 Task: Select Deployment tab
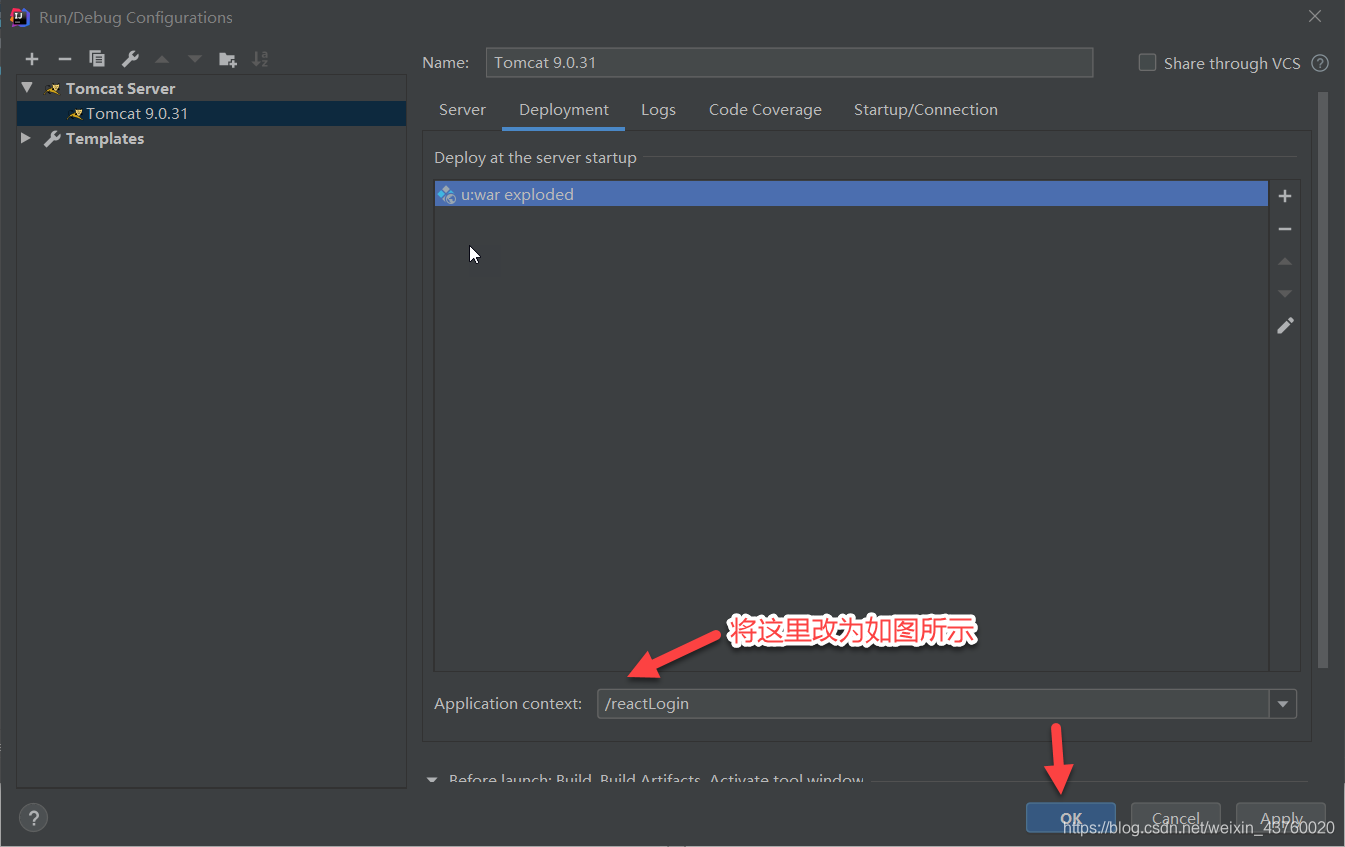(564, 110)
